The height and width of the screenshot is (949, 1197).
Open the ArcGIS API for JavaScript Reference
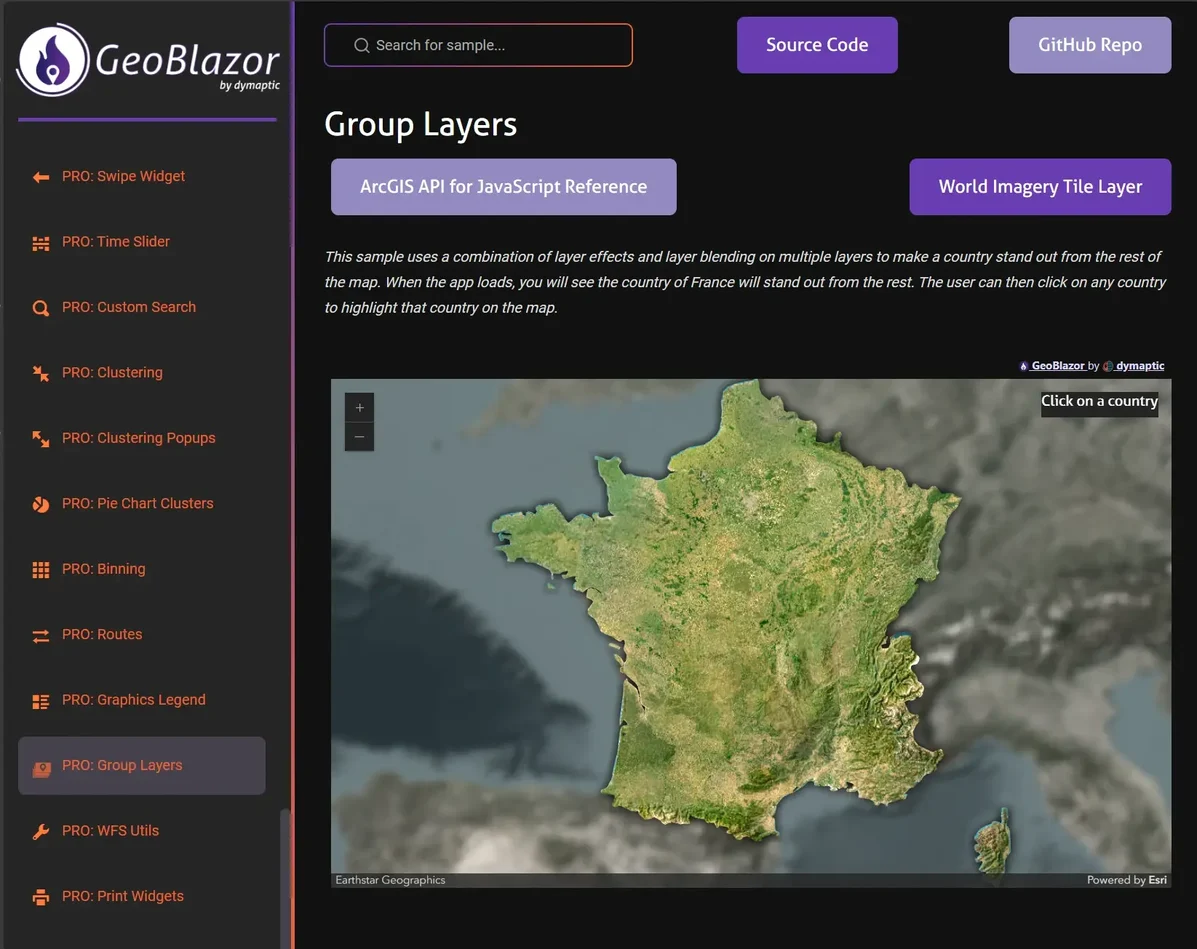[x=503, y=186]
